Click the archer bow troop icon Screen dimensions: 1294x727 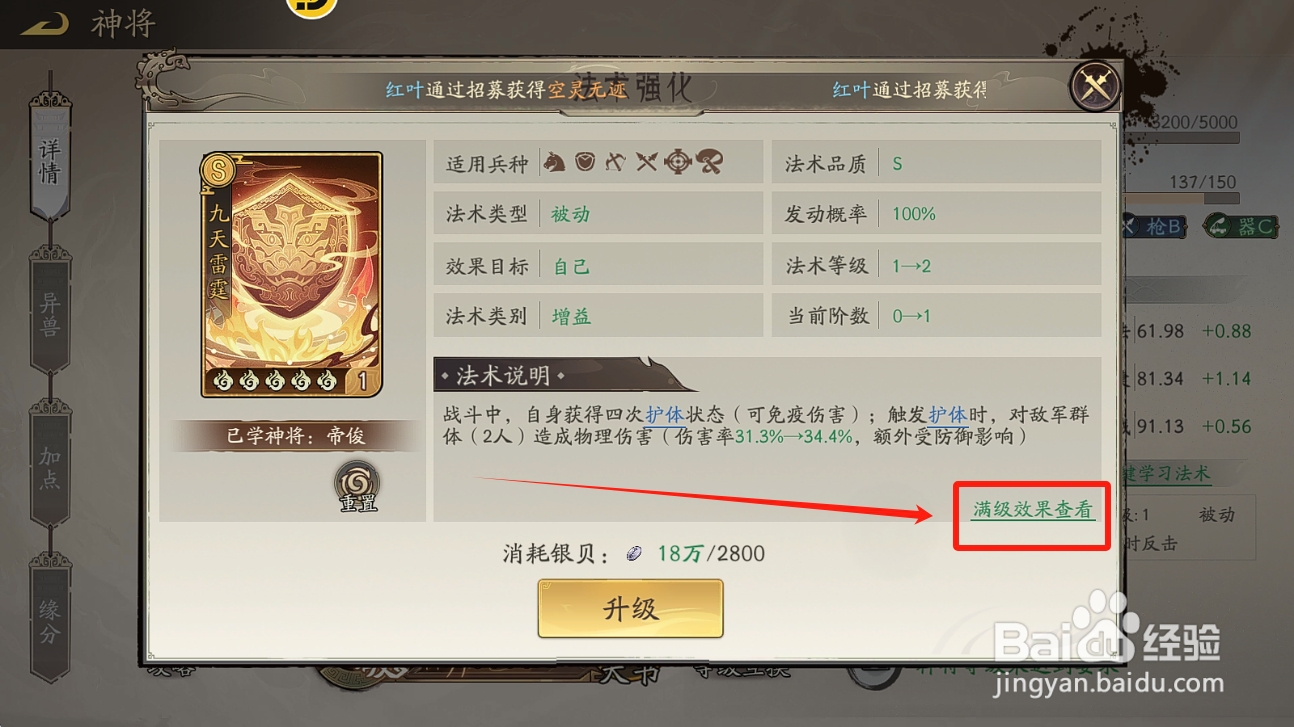click(615, 161)
